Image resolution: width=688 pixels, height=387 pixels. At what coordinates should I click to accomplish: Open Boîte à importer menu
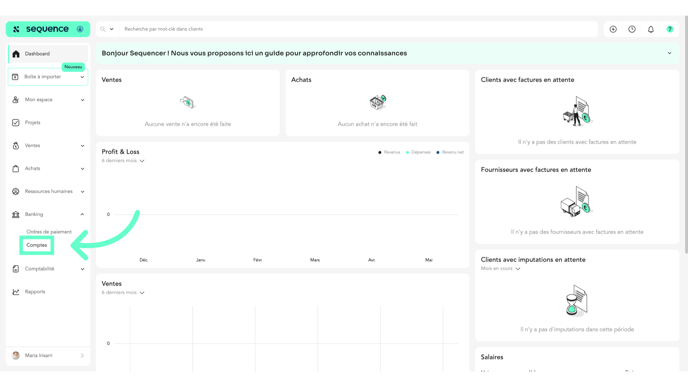48,77
